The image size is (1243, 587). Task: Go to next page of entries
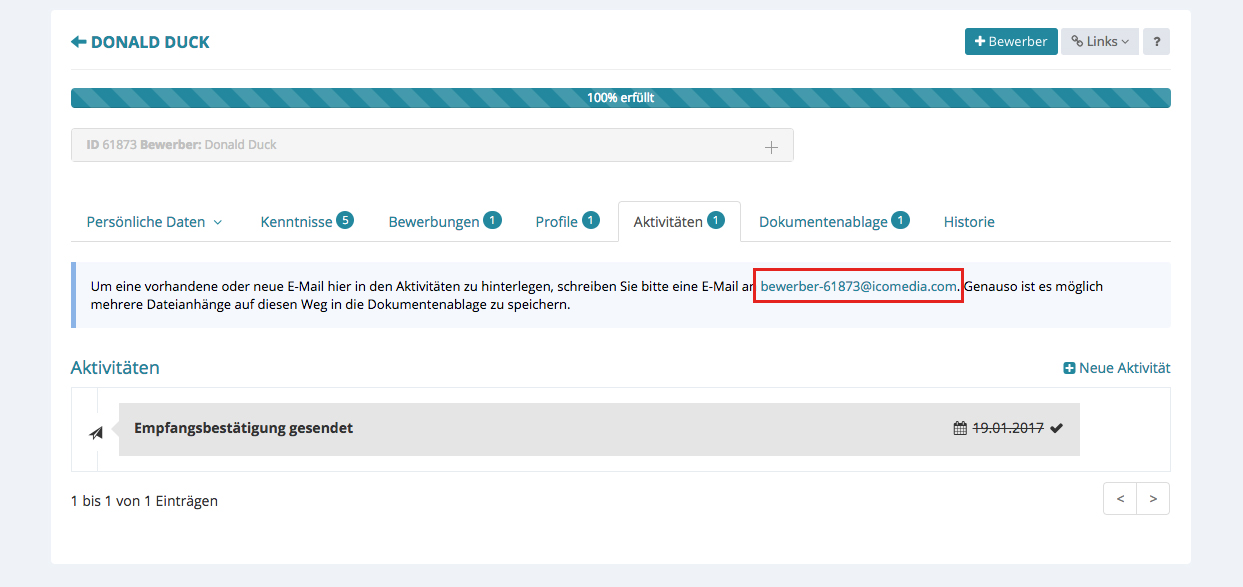coord(1153,499)
